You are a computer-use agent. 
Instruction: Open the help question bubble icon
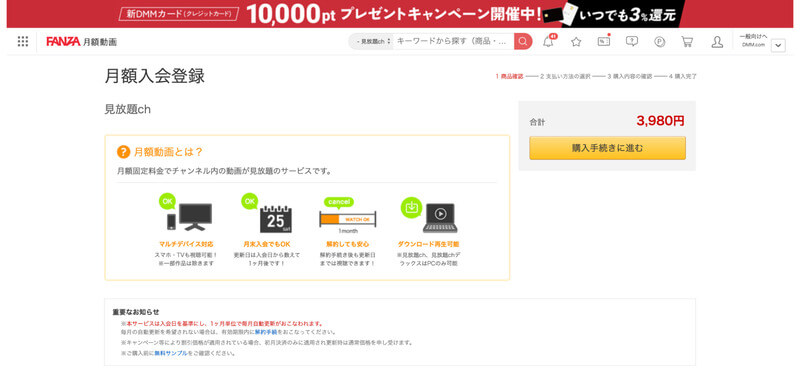(632, 42)
